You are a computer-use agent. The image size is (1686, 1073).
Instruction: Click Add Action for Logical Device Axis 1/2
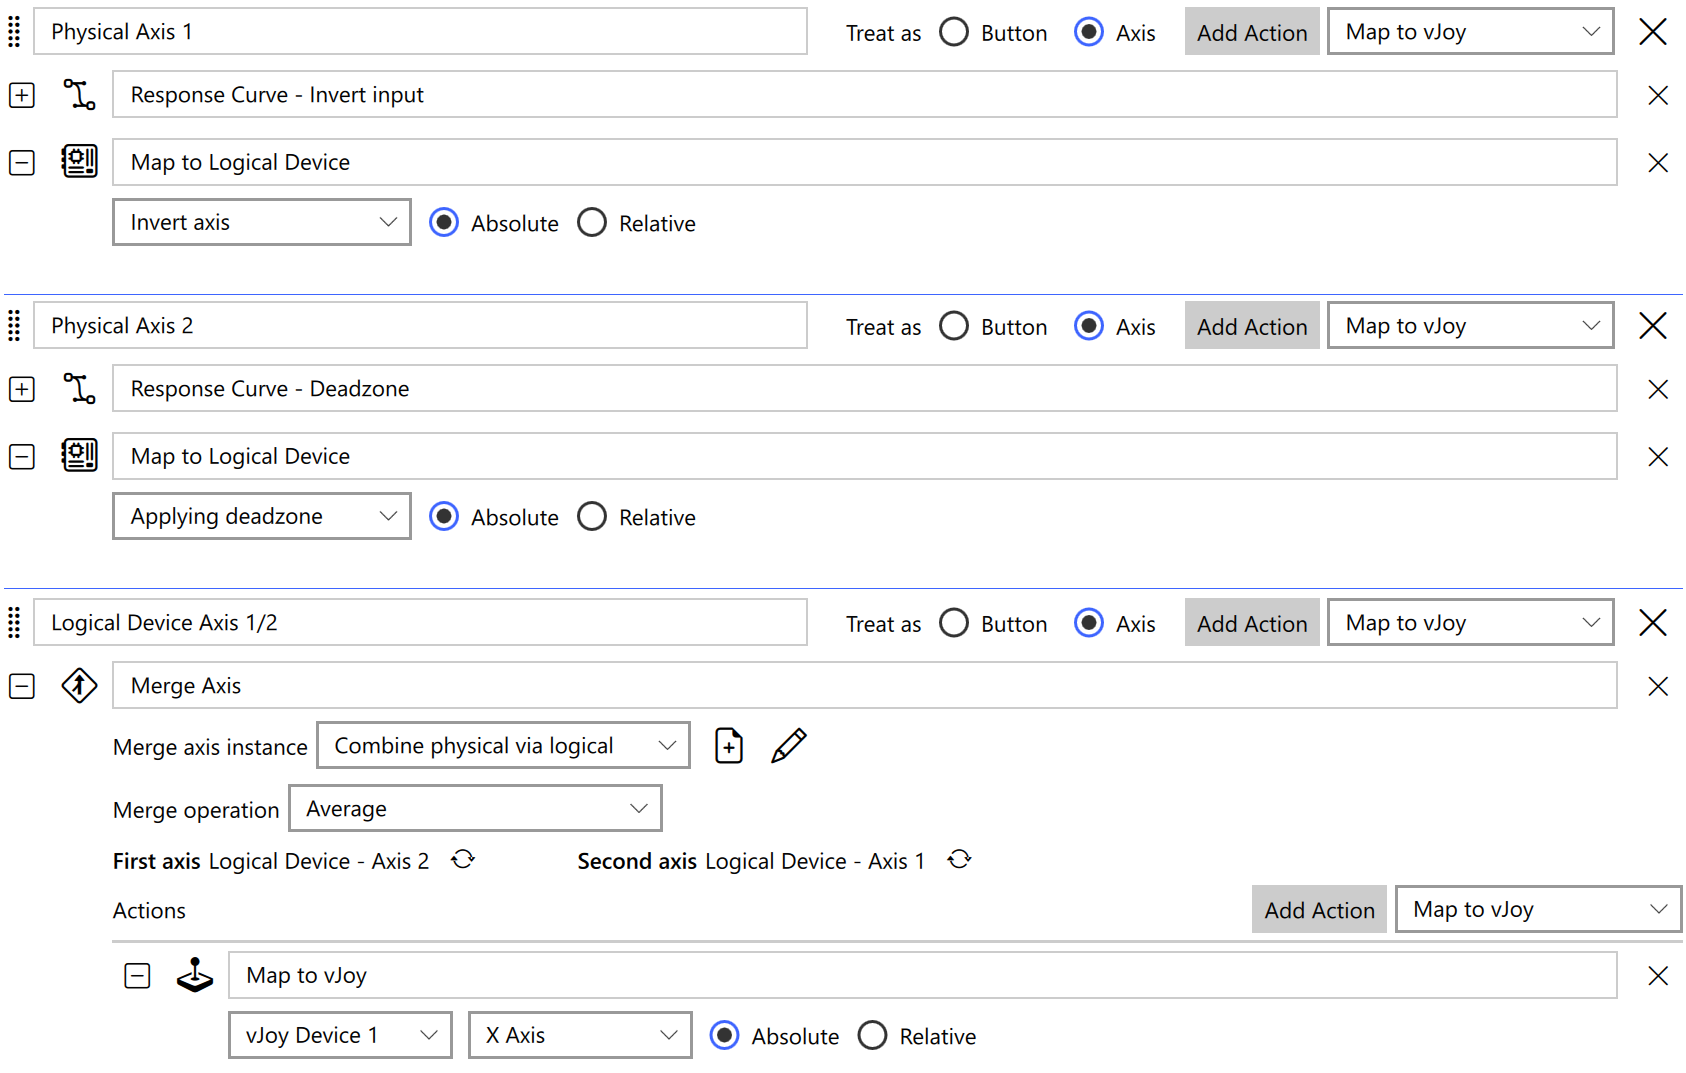[1251, 622]
